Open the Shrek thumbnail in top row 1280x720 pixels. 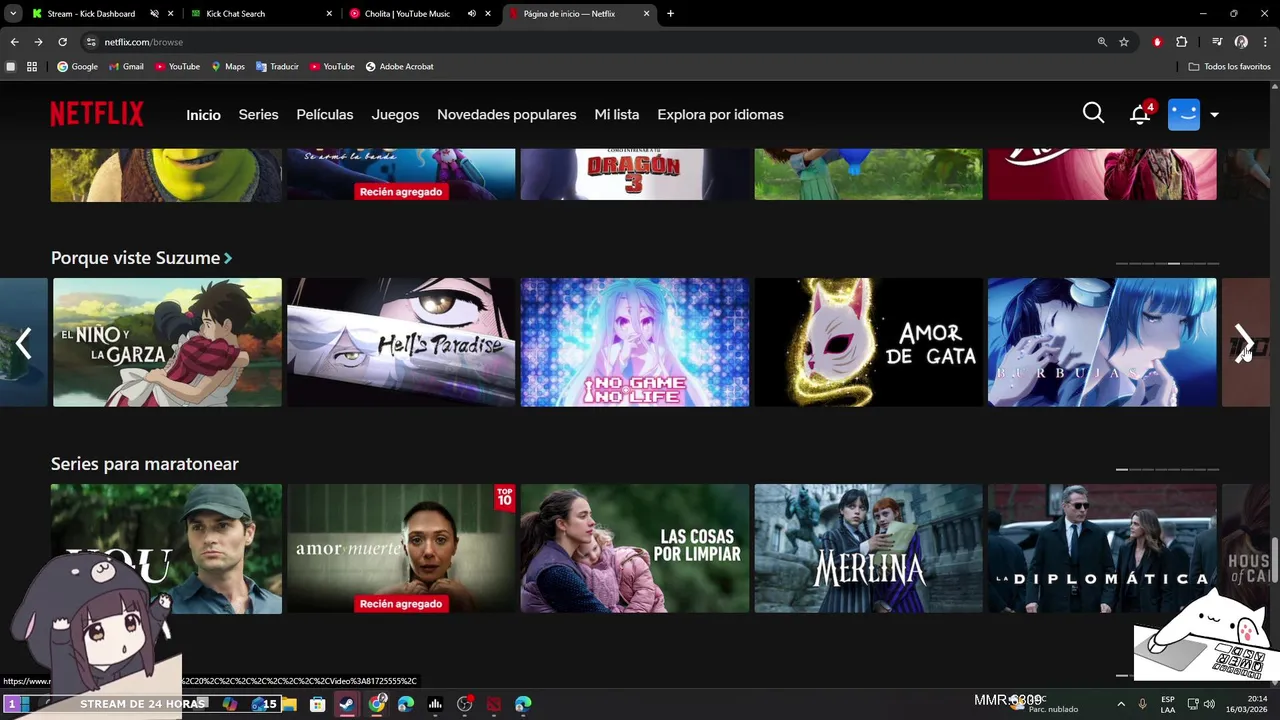click(167, 175)
